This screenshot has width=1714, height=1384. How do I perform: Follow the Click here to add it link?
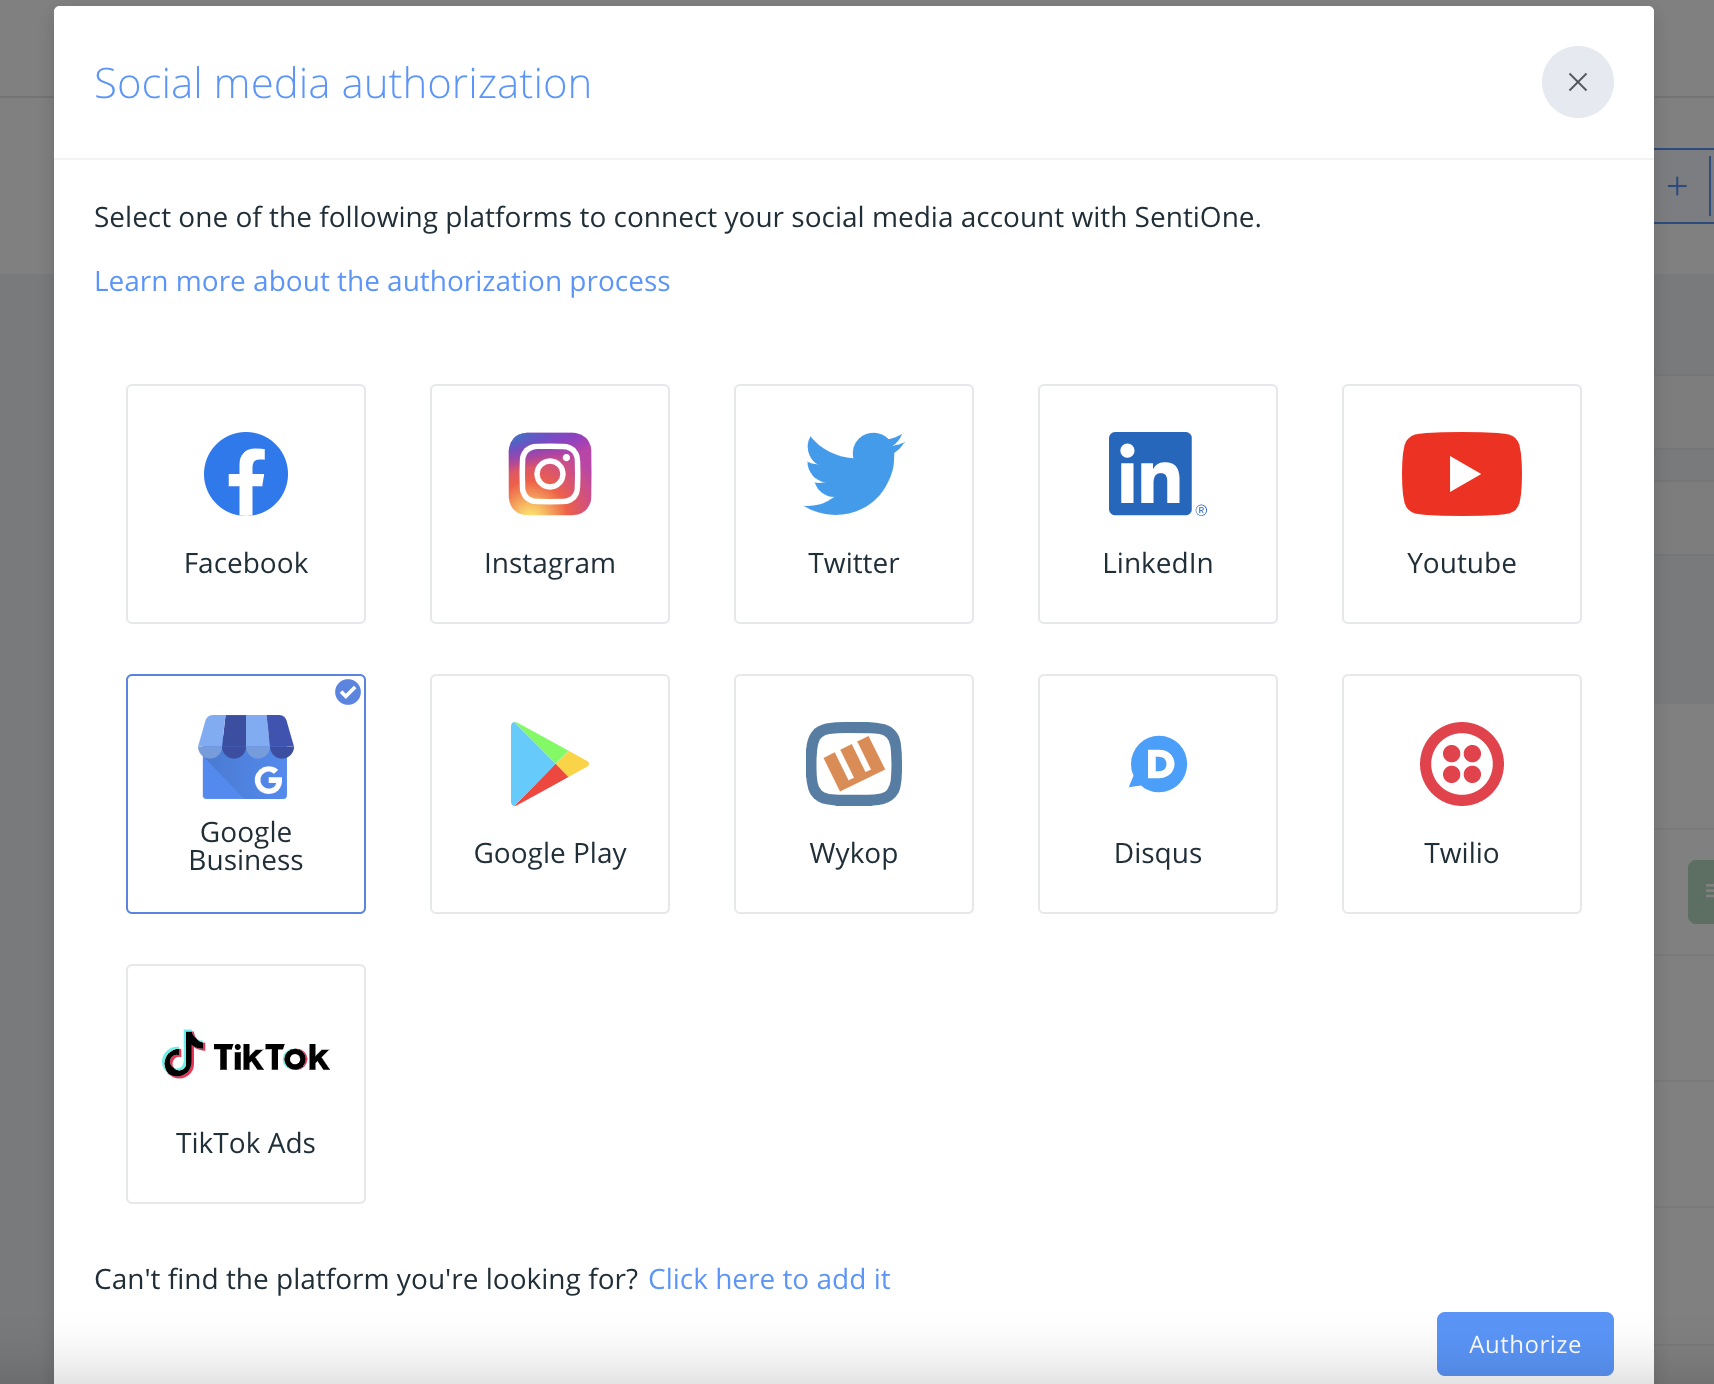tap(769, 1279)
